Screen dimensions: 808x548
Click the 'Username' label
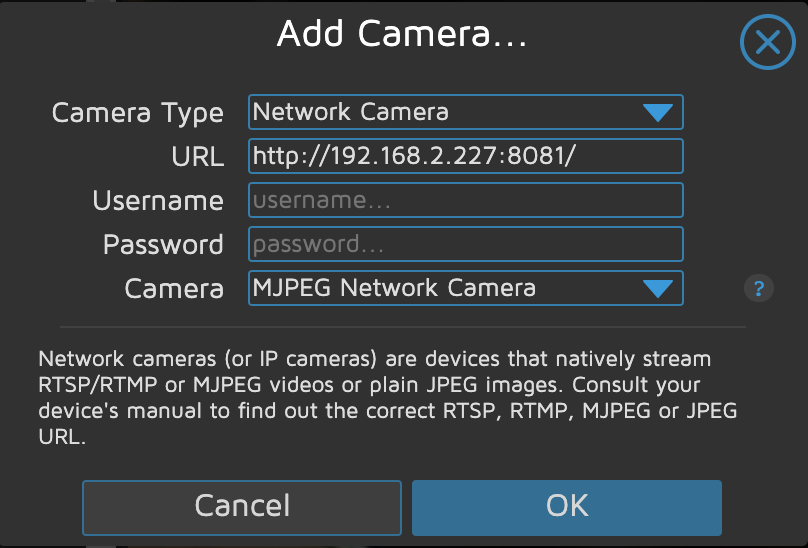(158, 201)
